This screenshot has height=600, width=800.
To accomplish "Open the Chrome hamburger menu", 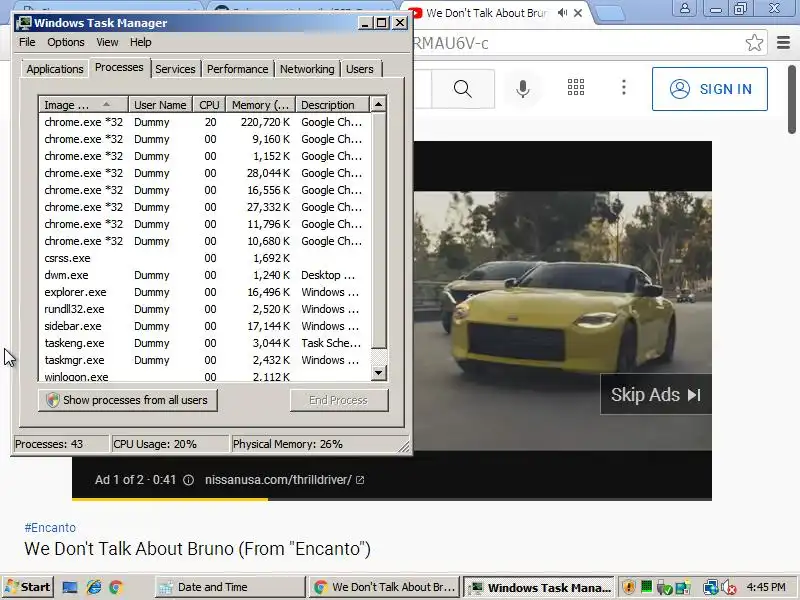I will click(x=783, y=43).
